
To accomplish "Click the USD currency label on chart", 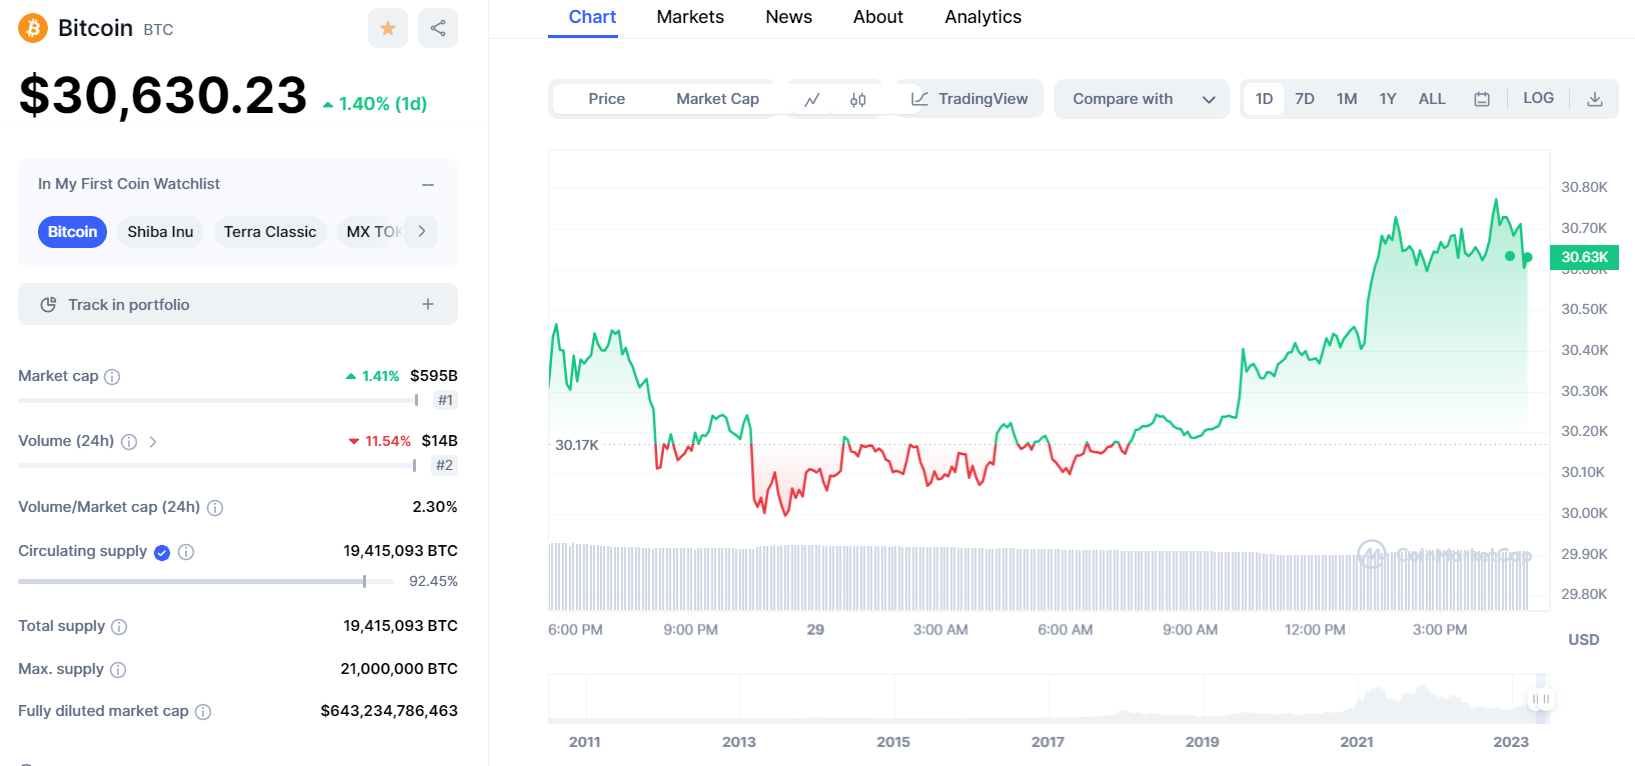I will point(1584,640).
